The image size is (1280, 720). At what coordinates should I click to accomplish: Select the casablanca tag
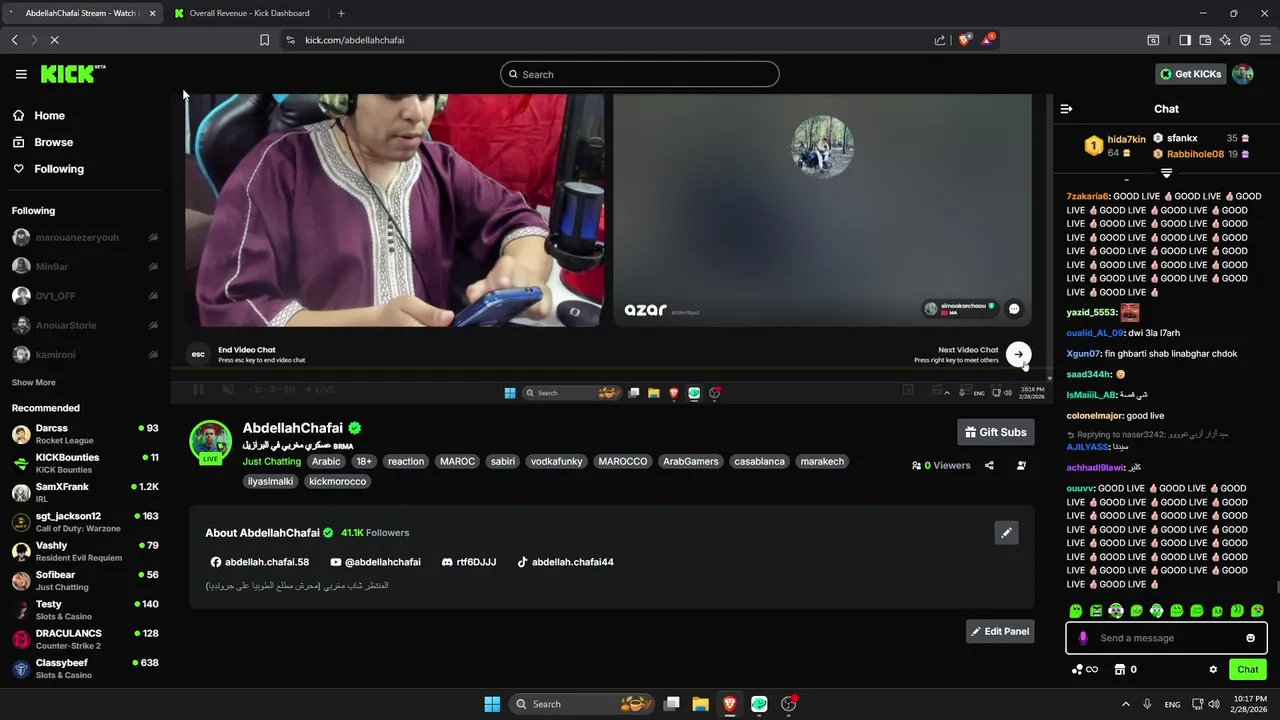point(760,461)
